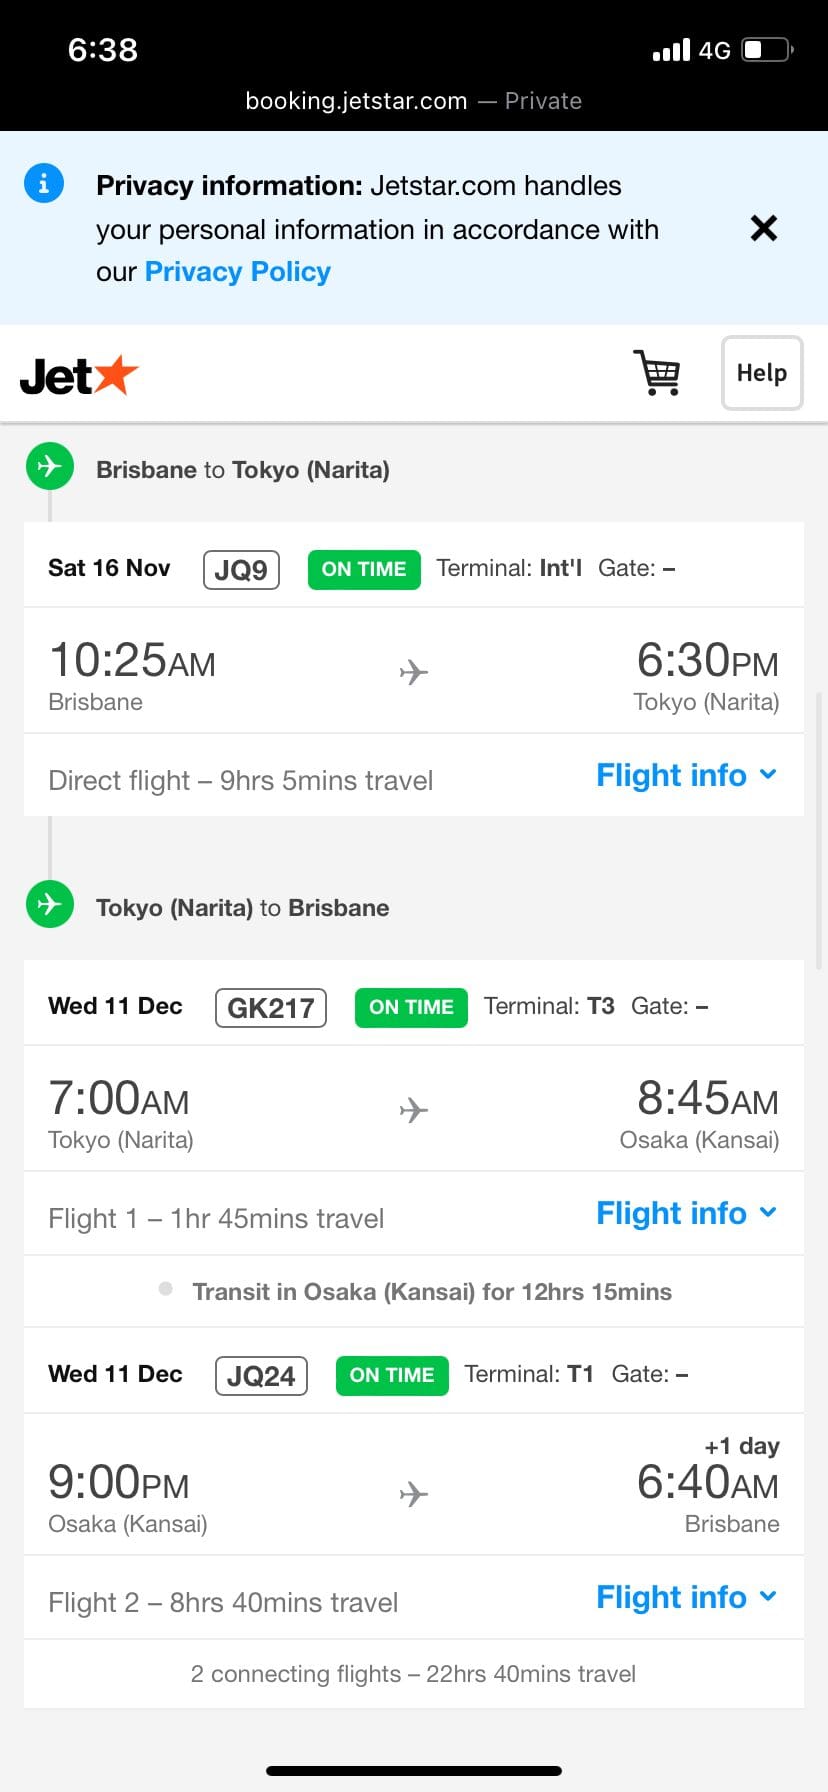Open the Privacy Policy link
The width and height of the screenshot is (828, 1792).
(238, 272)
